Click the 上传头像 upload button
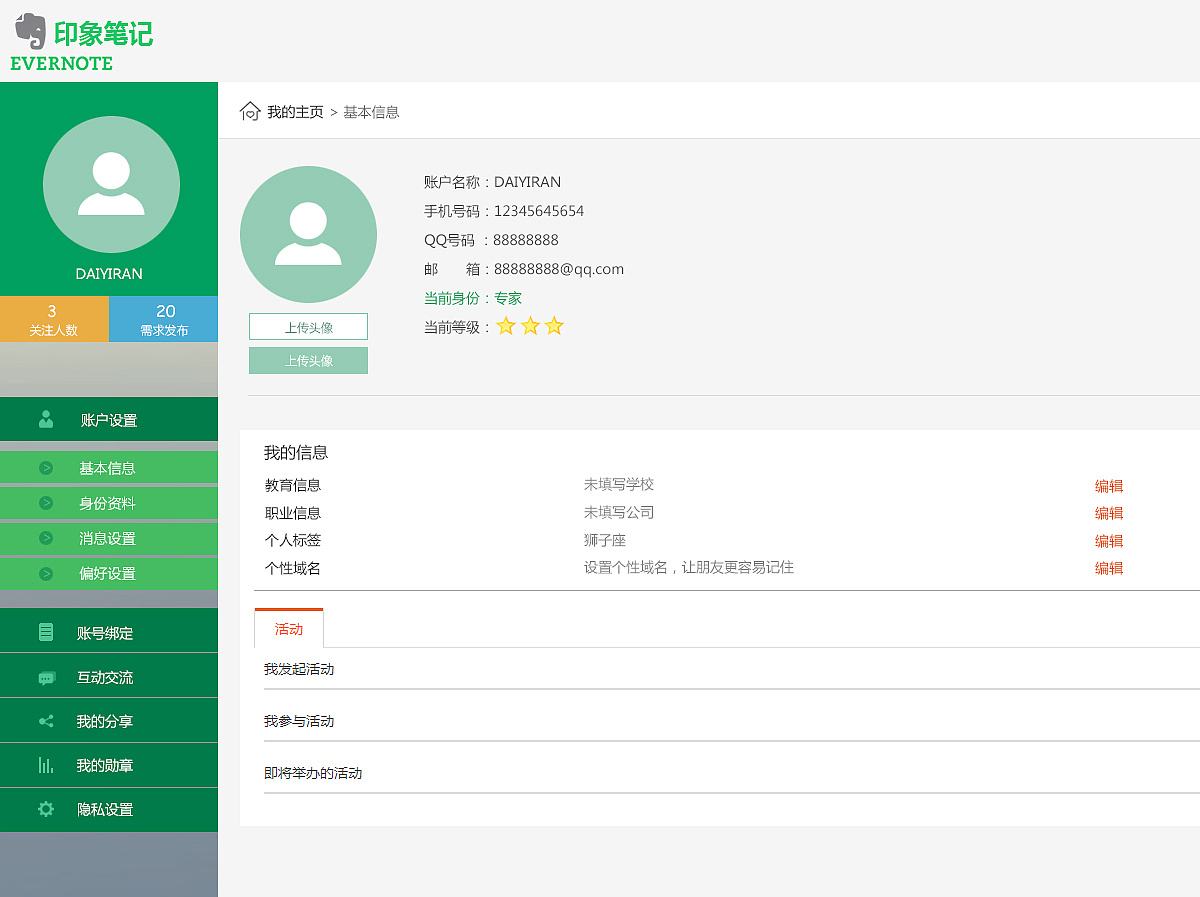This screenshot has height=897, width=1200. pyautogui.click(x=307, y=326)
